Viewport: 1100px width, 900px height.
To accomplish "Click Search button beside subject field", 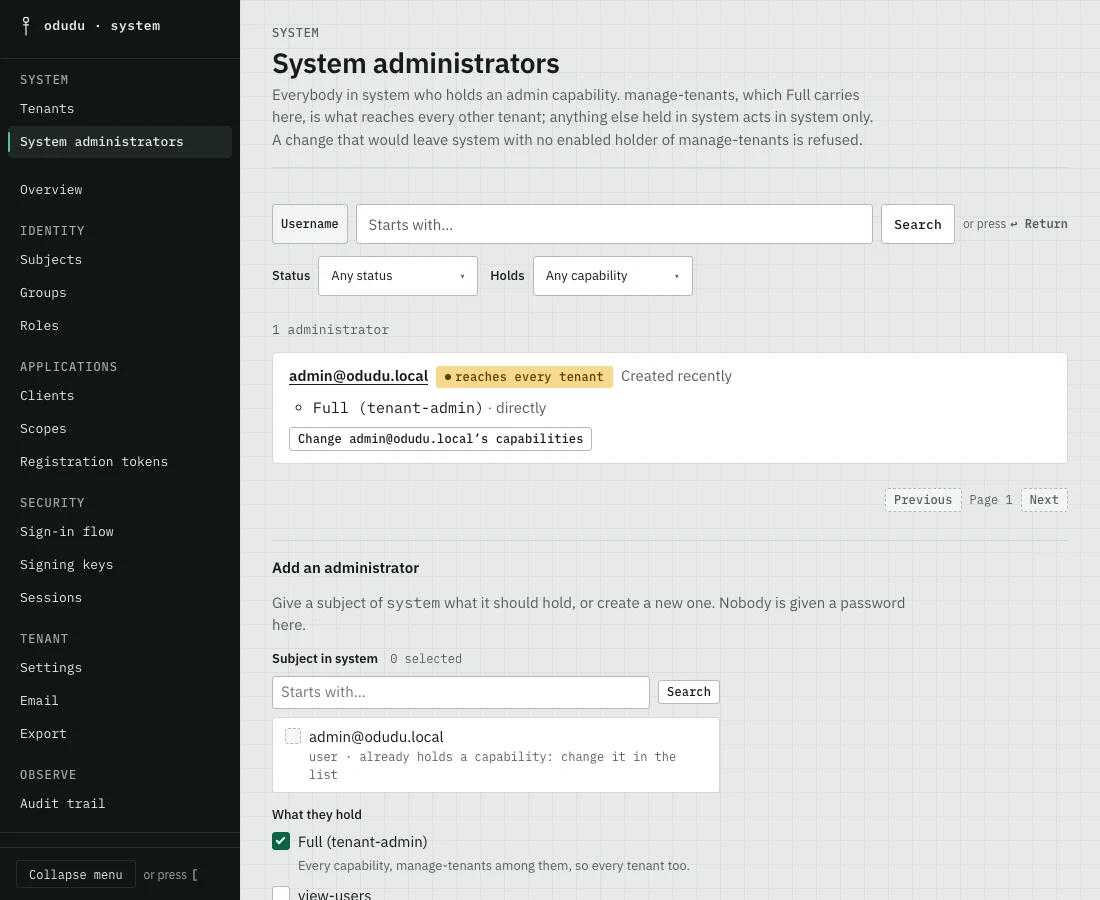I will [x=688, y=692].
